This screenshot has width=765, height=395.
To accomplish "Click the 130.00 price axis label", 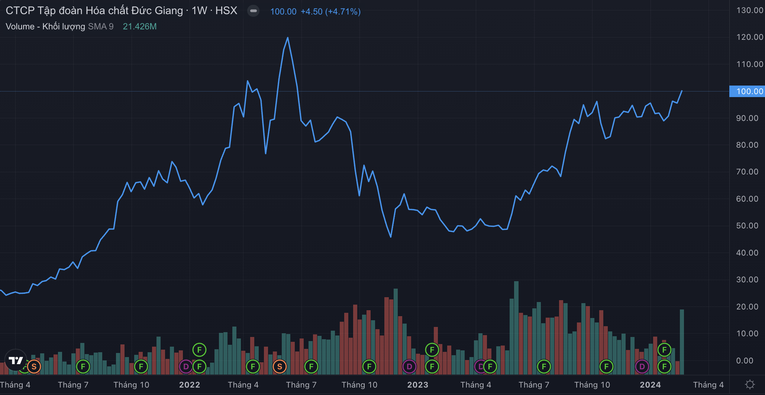I will 751,10.
